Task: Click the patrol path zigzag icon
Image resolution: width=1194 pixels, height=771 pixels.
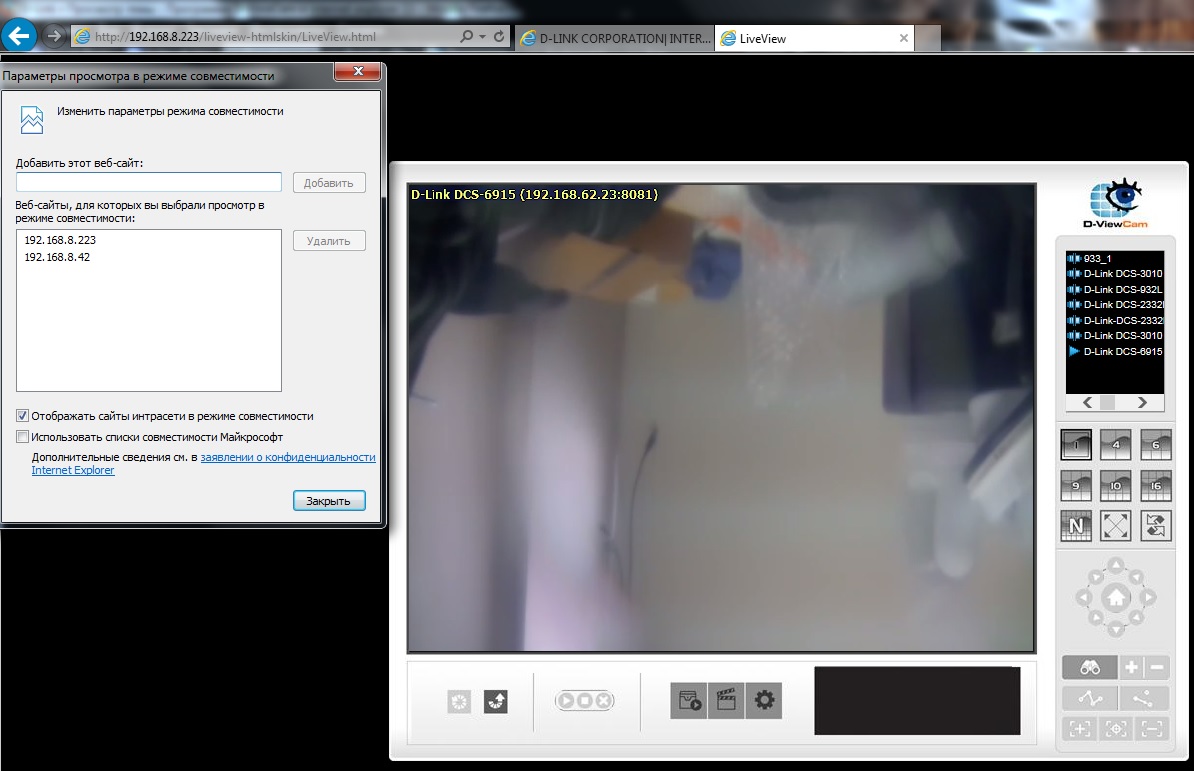Action: (x=1090, y=698)
